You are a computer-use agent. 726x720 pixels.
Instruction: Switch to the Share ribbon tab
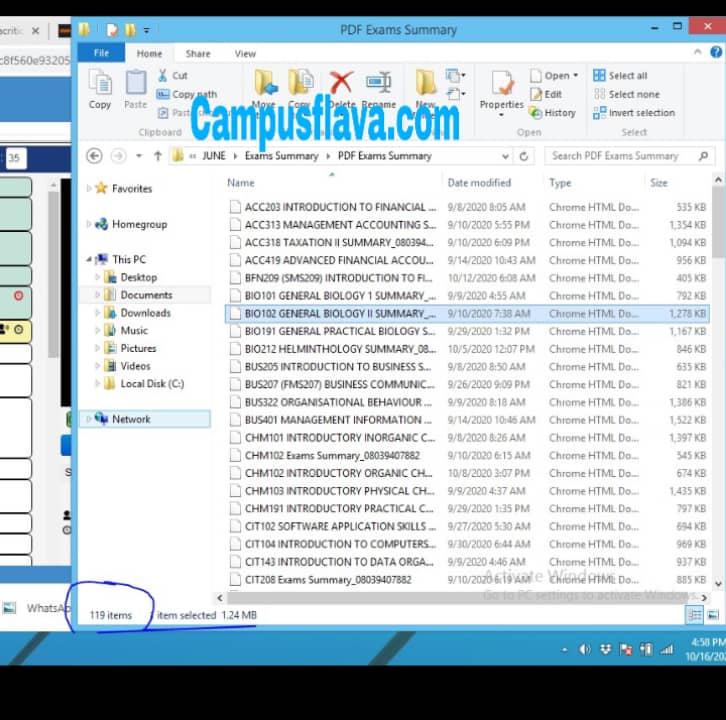pos(198,54)
